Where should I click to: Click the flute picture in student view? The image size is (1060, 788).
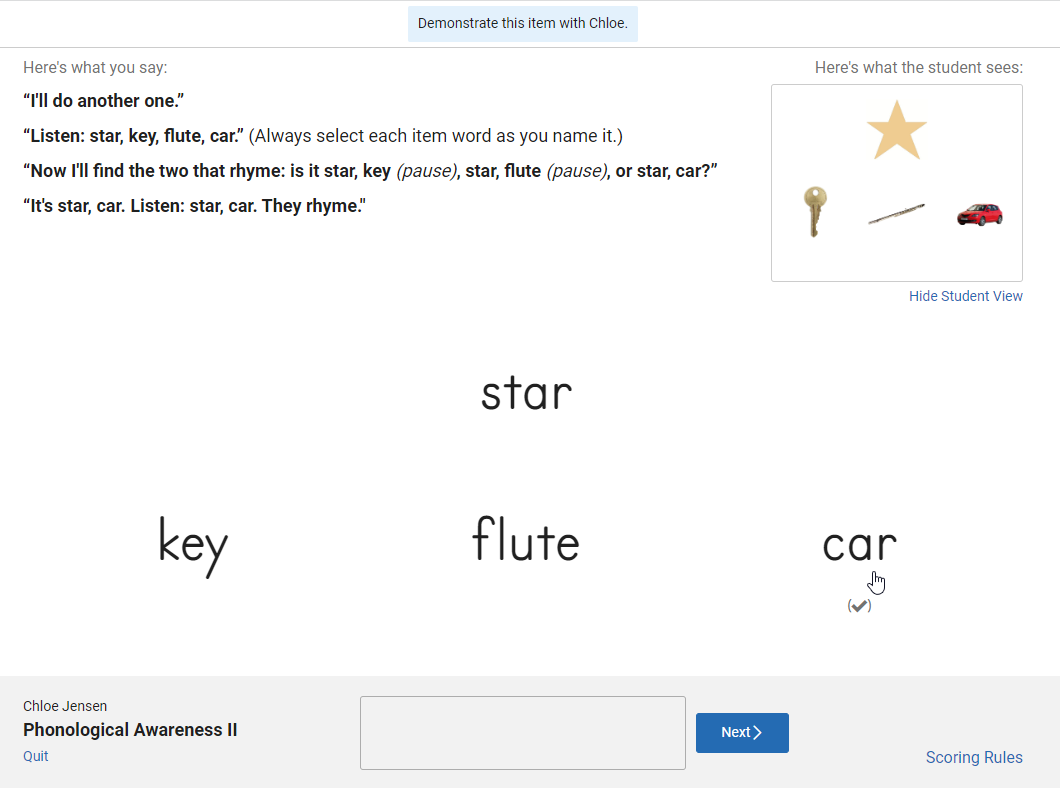click(x=896, y=214)
